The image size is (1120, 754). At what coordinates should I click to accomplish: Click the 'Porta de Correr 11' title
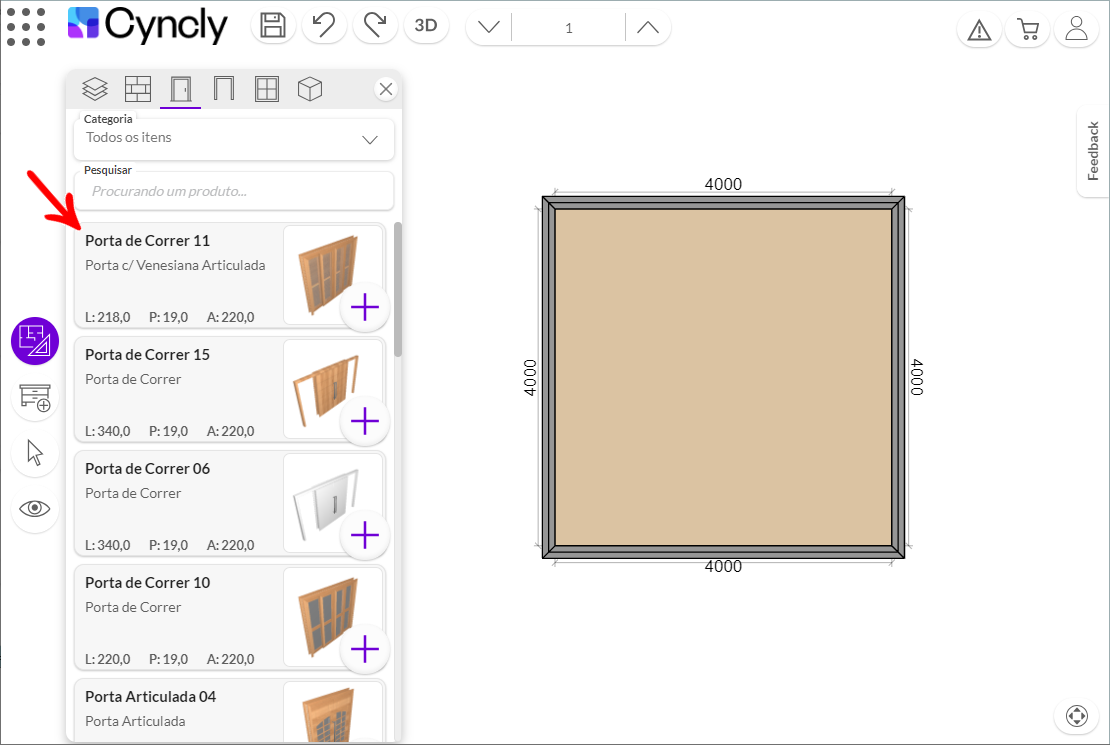[148, 241]
